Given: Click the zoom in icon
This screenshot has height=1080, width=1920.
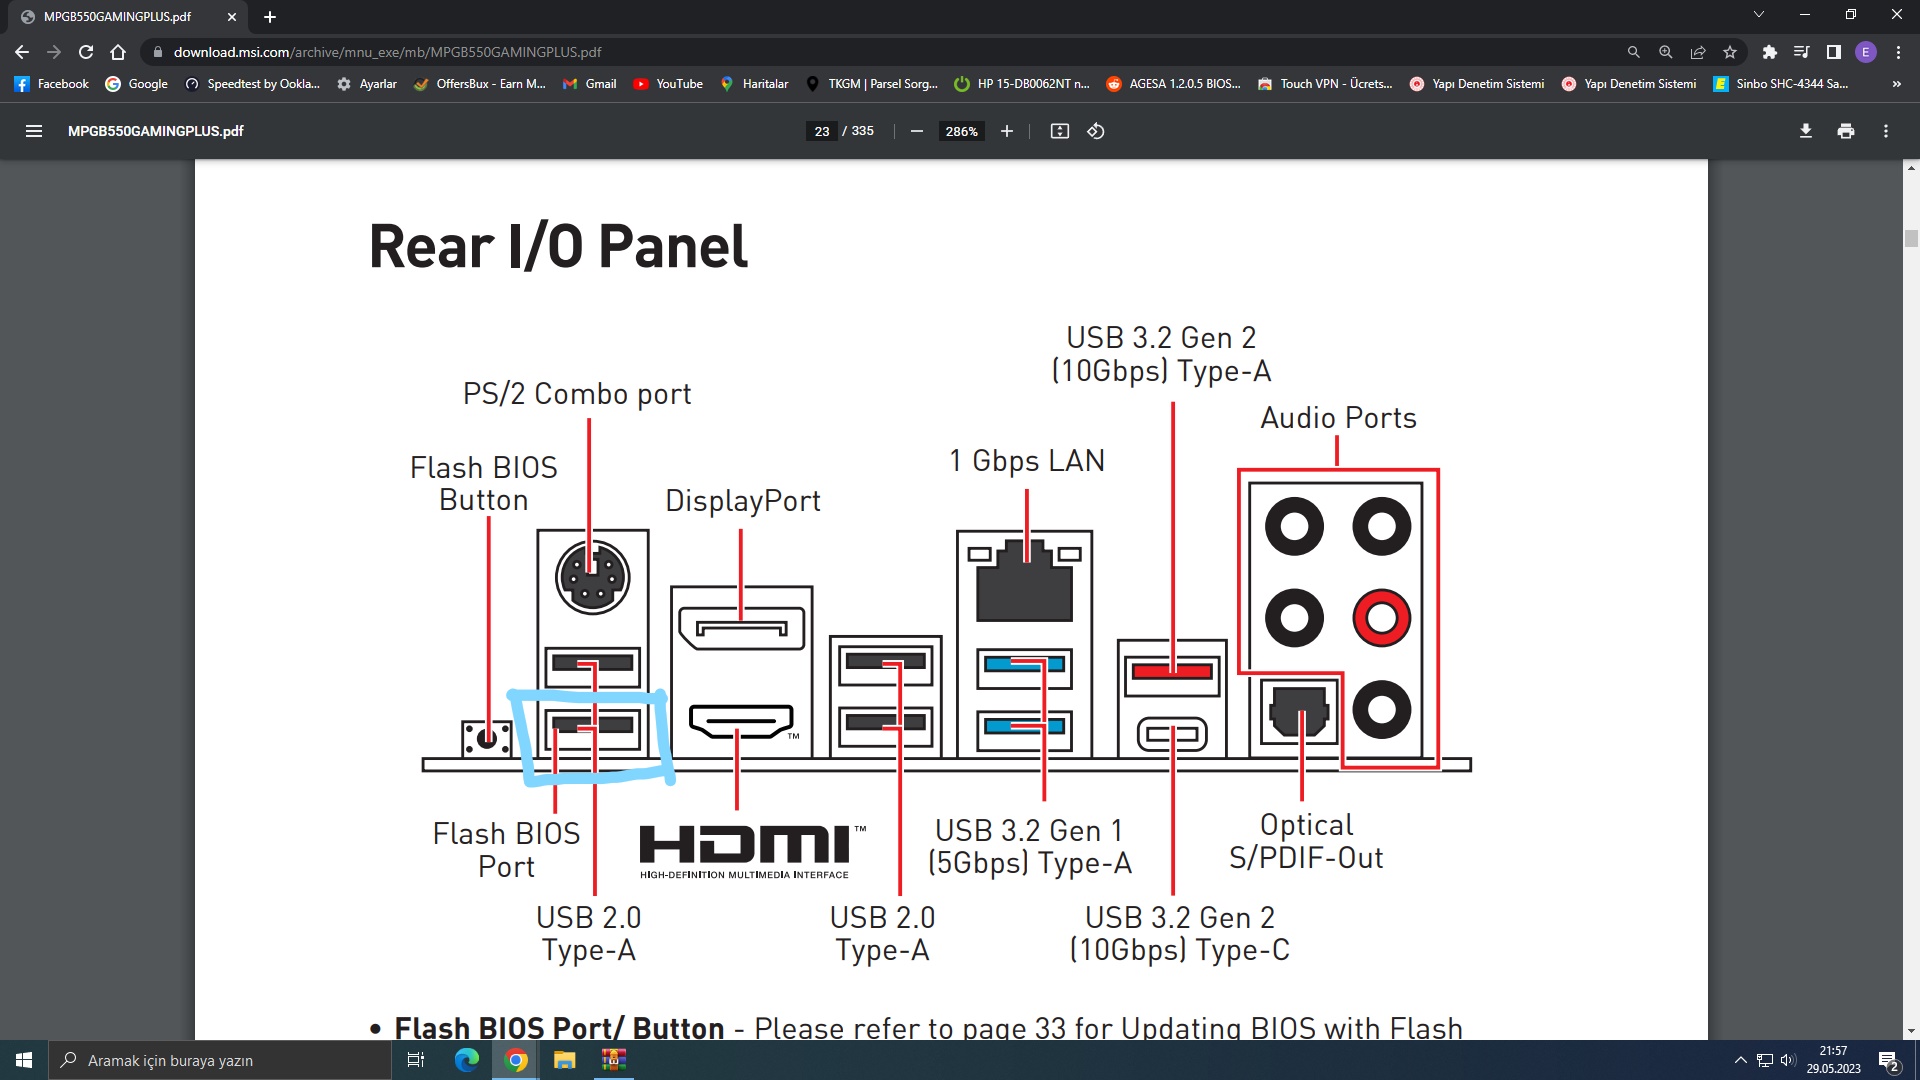Looking at the screenshot, I should 1007,131.
